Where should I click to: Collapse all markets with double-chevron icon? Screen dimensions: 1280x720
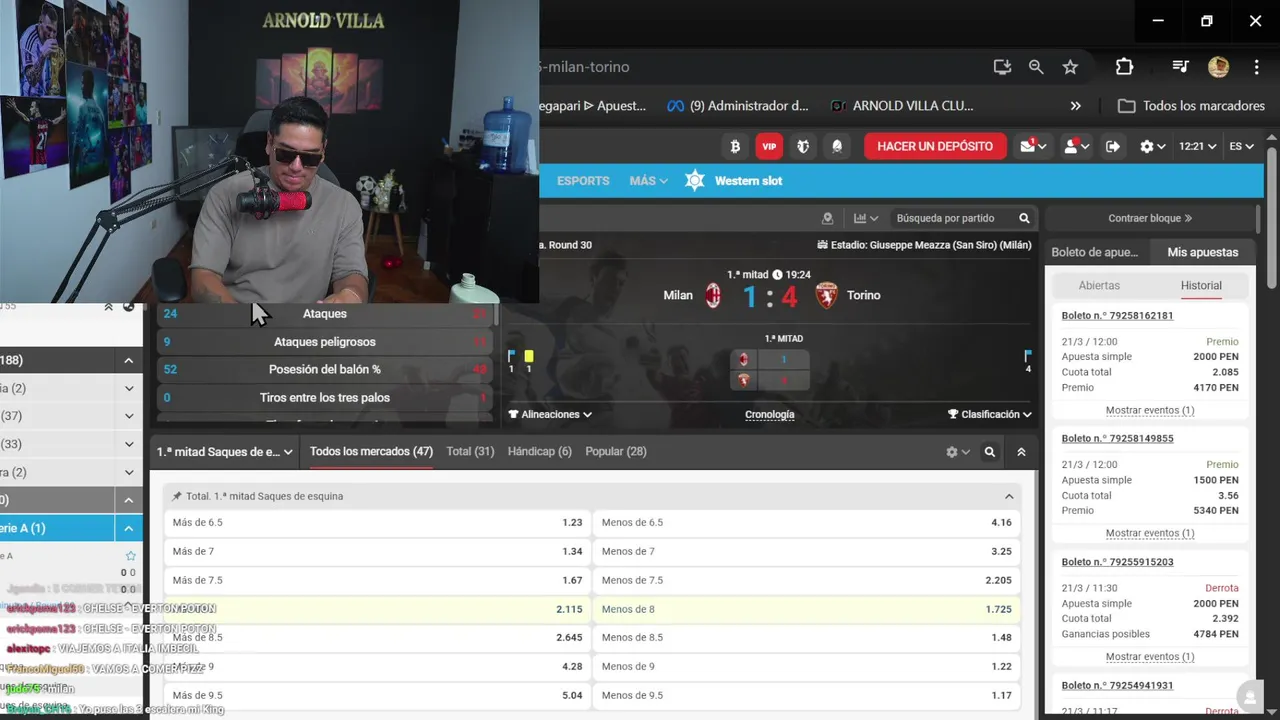coord(1021,452)
